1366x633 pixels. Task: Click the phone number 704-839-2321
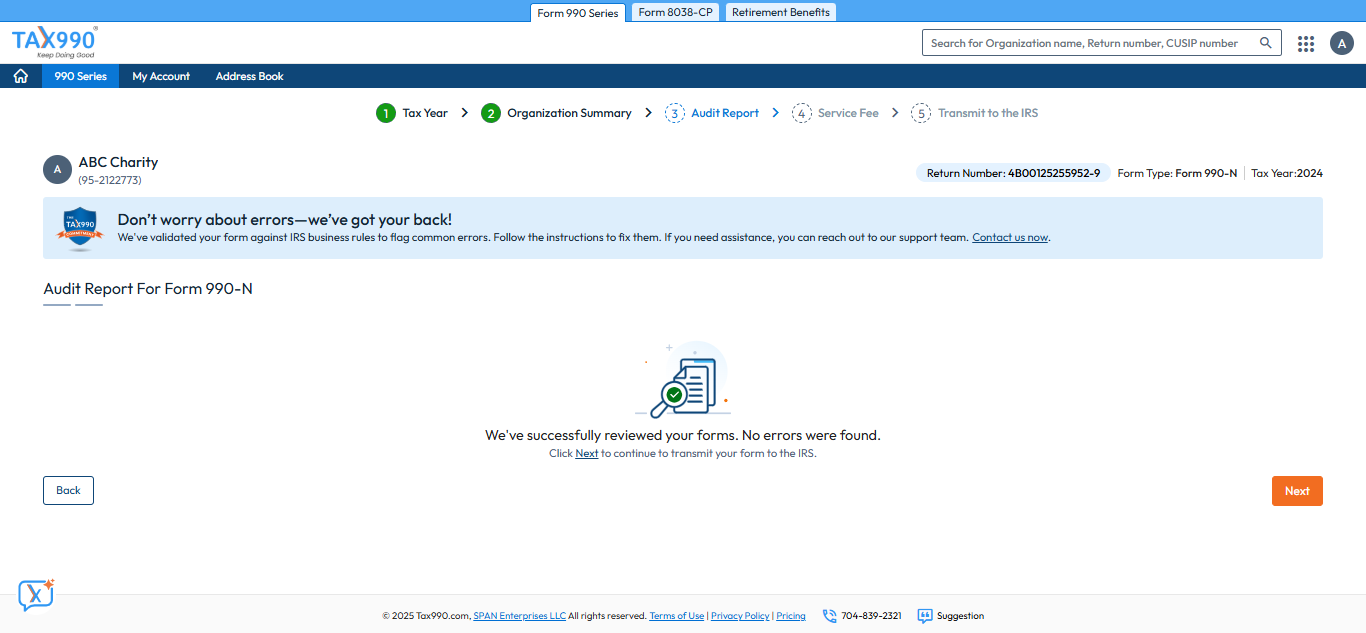pos(871,616)
